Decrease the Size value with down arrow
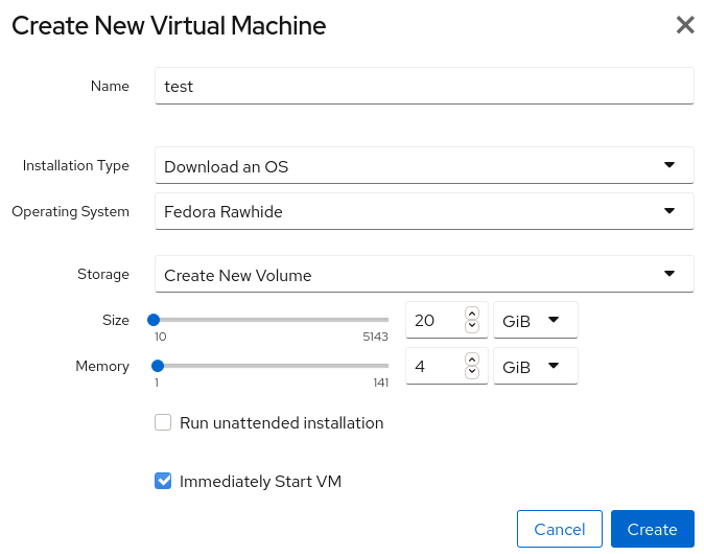The image size is (704, 554). click(472, 327)
